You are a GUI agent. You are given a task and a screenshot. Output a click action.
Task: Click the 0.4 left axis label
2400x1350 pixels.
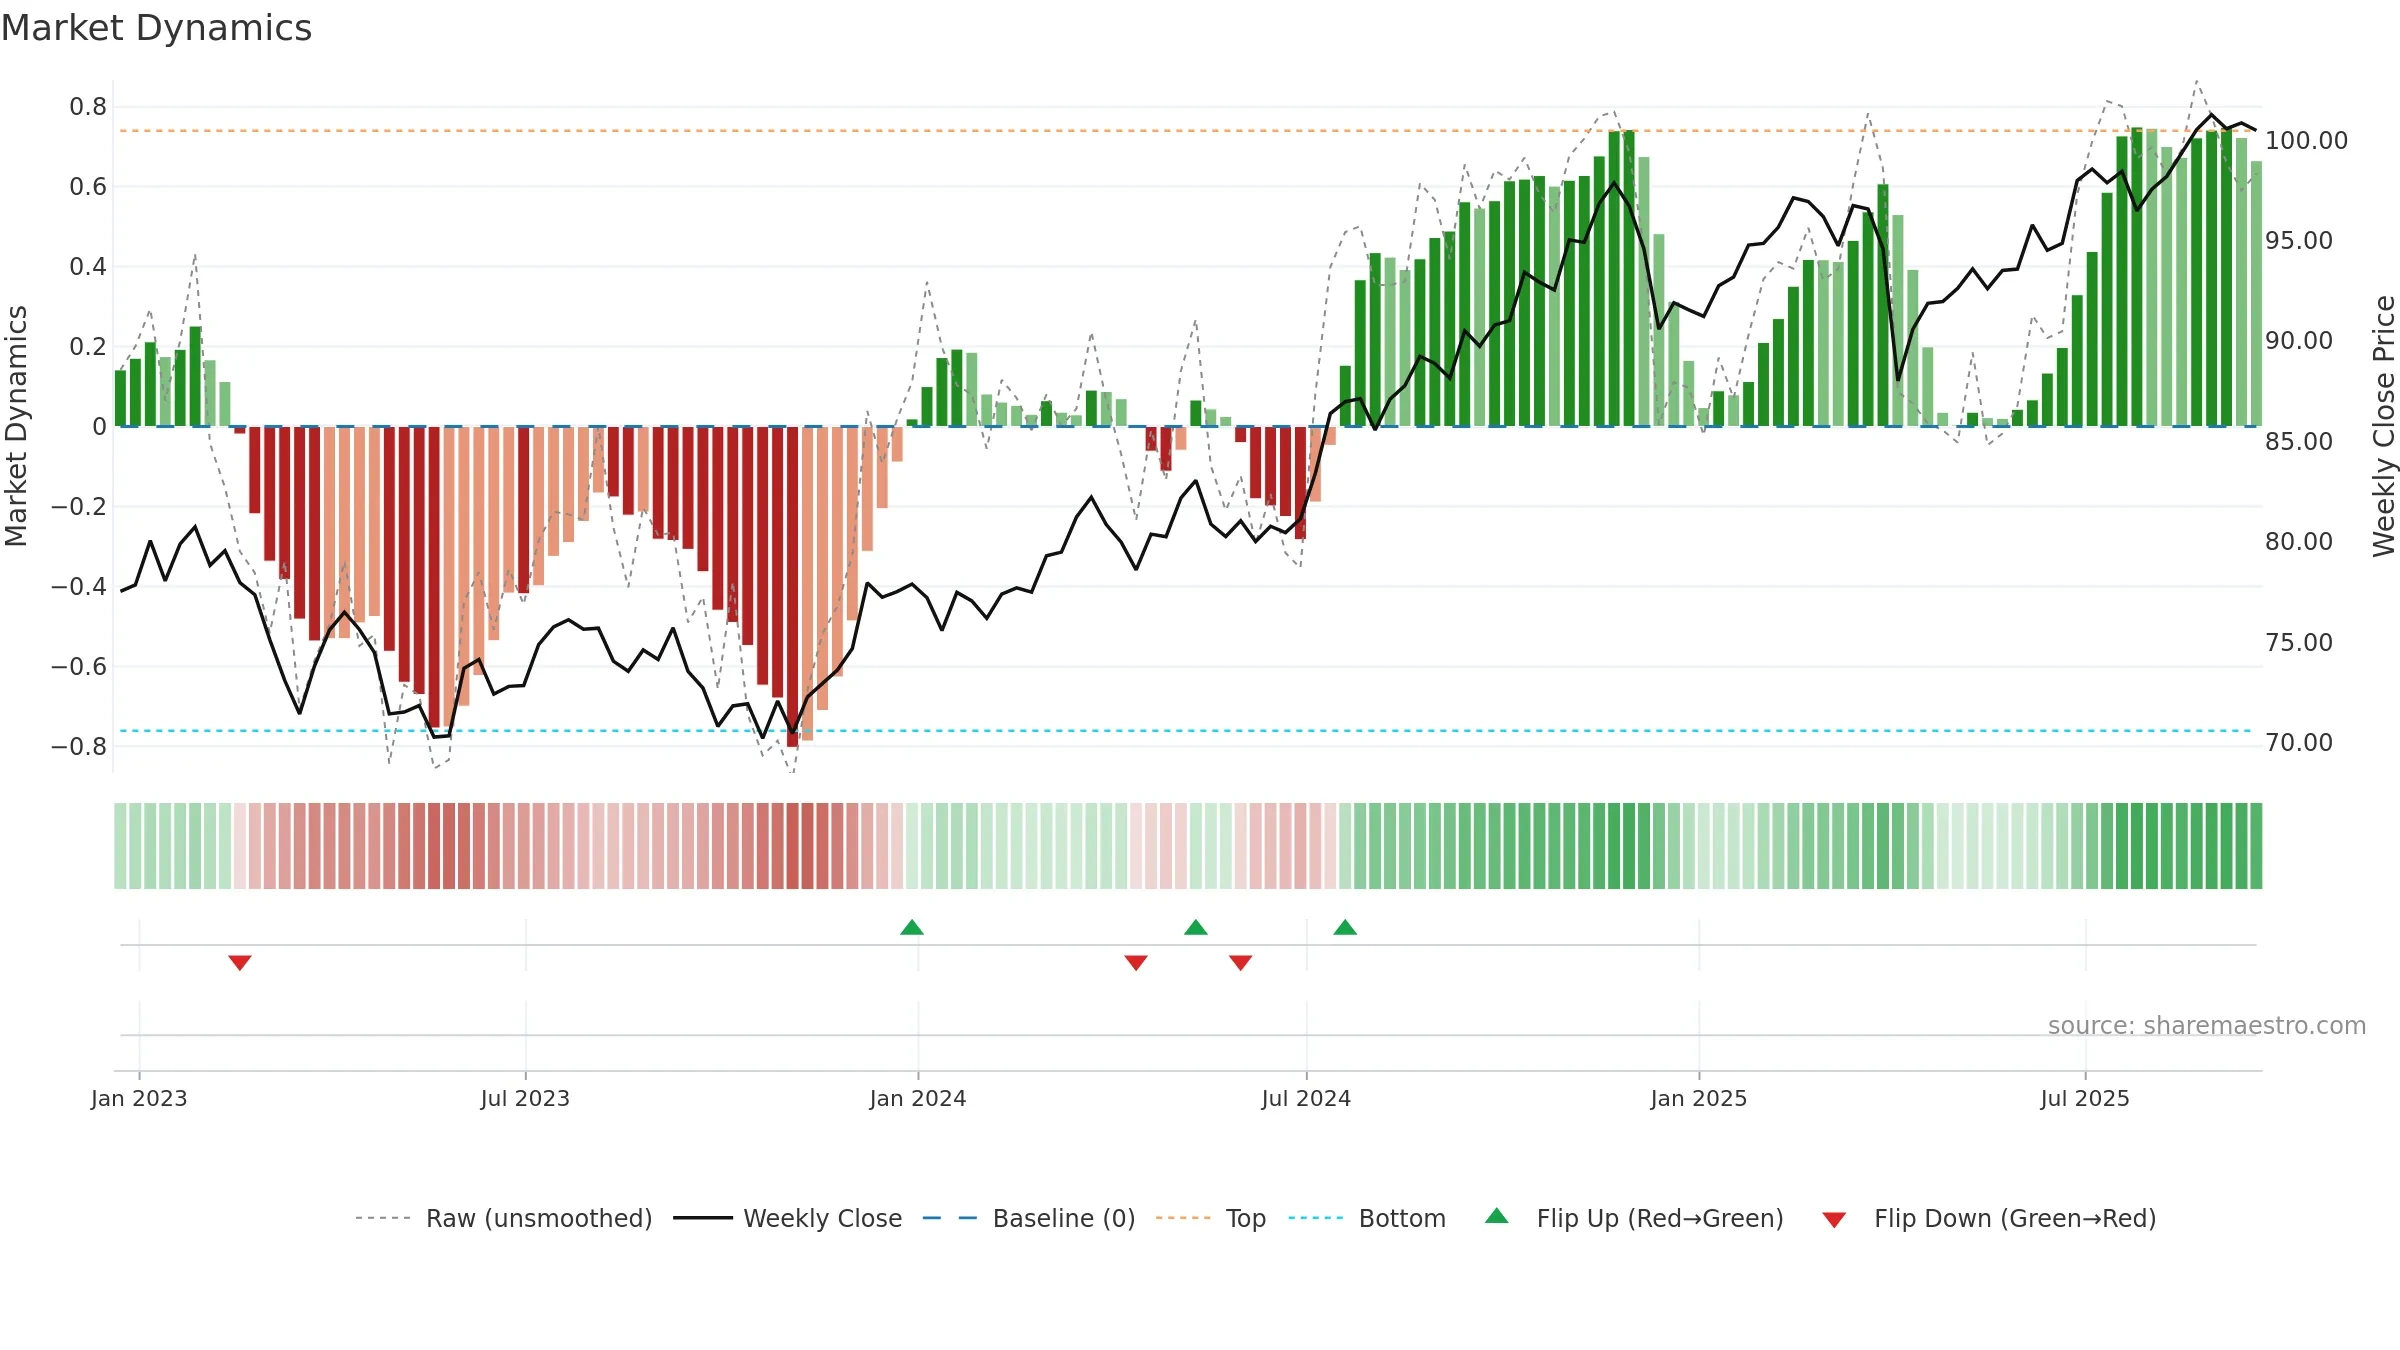(88, 266)
